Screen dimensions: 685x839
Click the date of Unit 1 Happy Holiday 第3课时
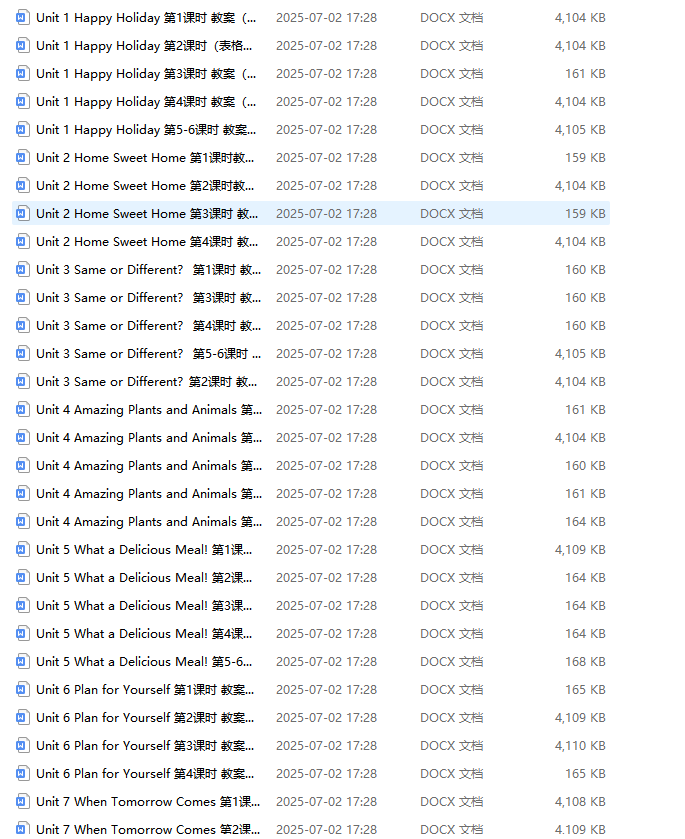tap(326, 74)
